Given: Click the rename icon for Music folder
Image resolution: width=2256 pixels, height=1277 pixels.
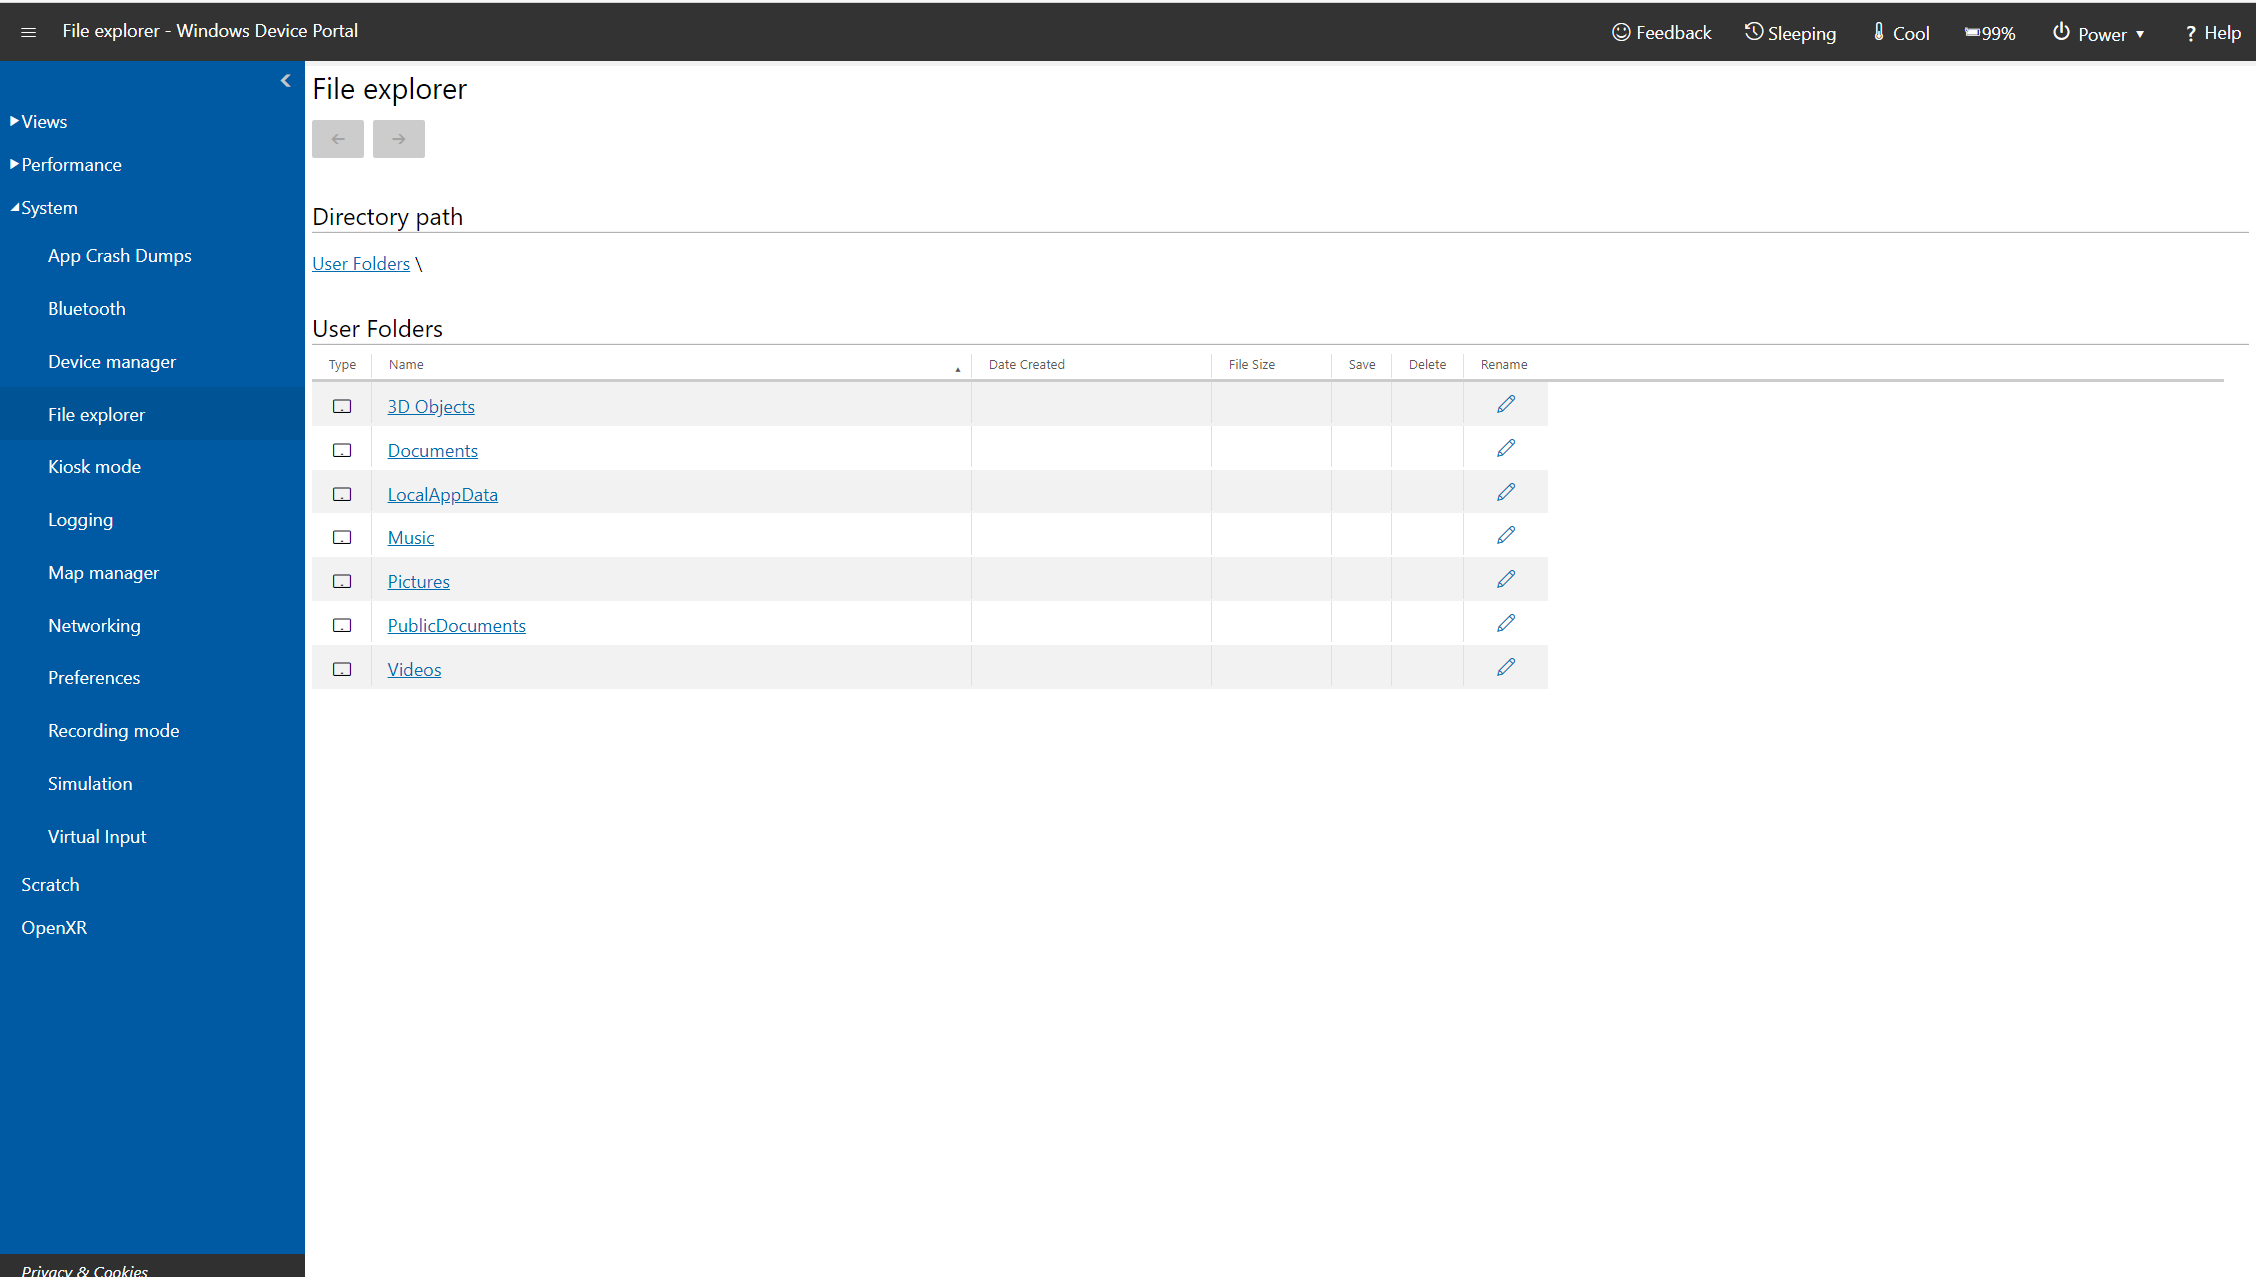Looking at the screenshot, I should coord(1506,535).
